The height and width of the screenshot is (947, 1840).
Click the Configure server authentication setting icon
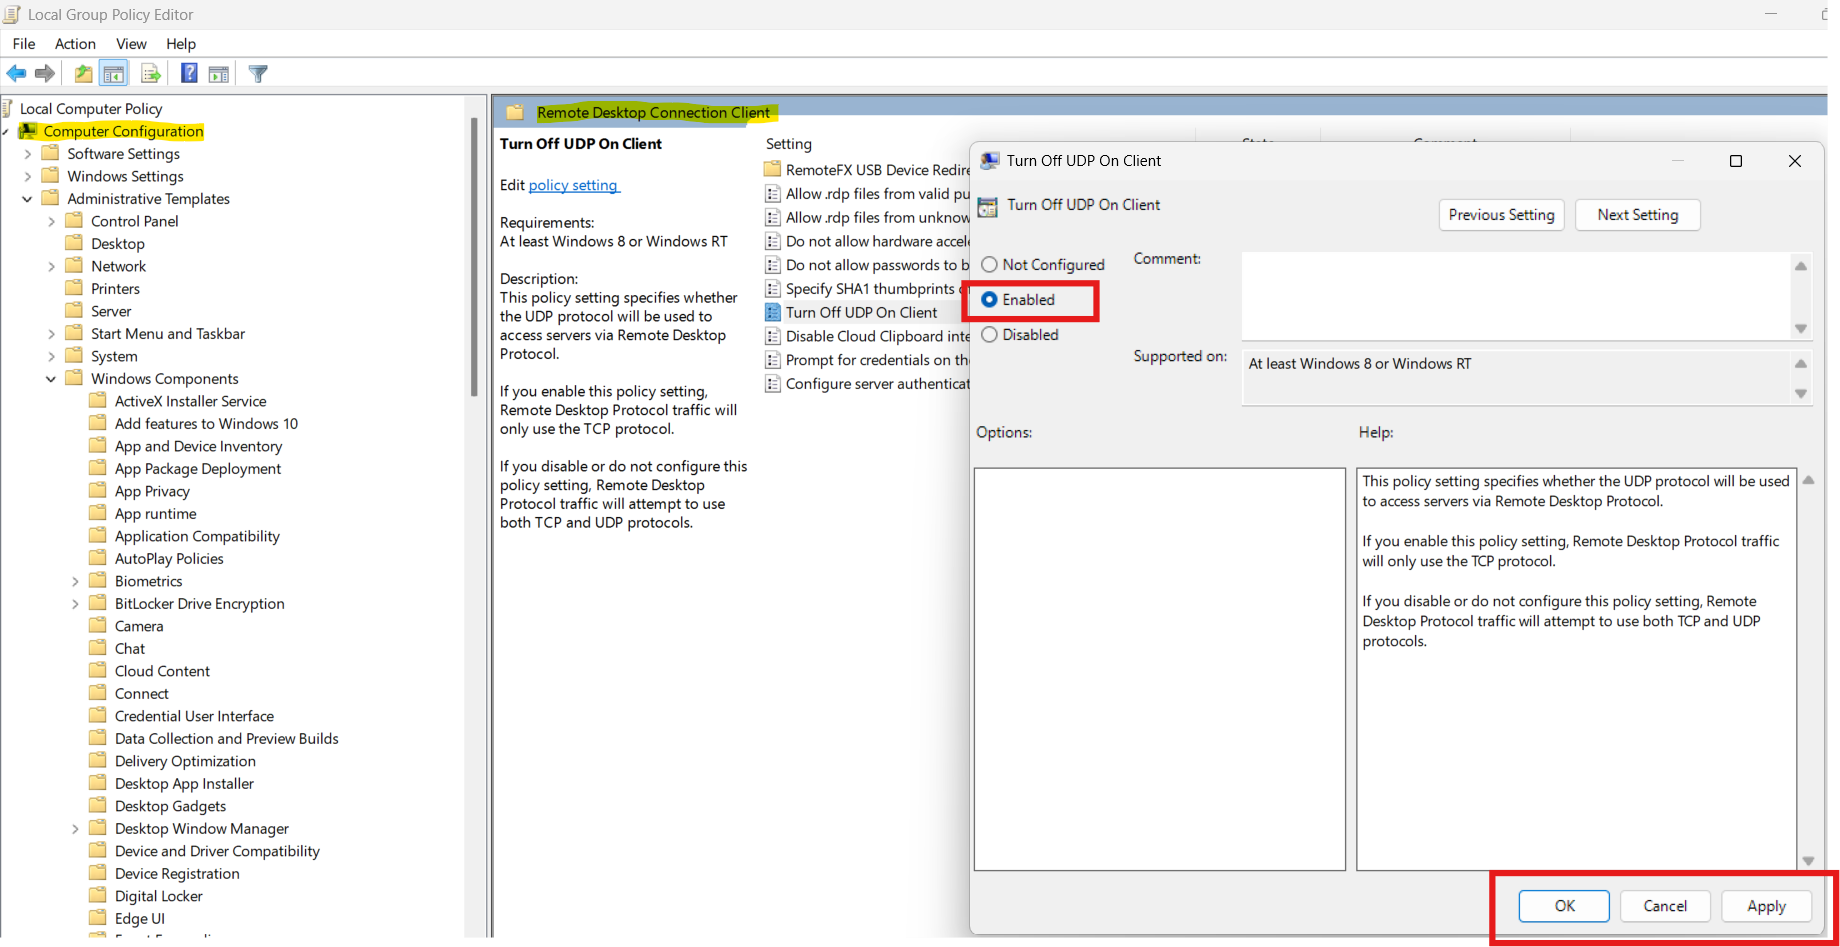coord(773,384)
